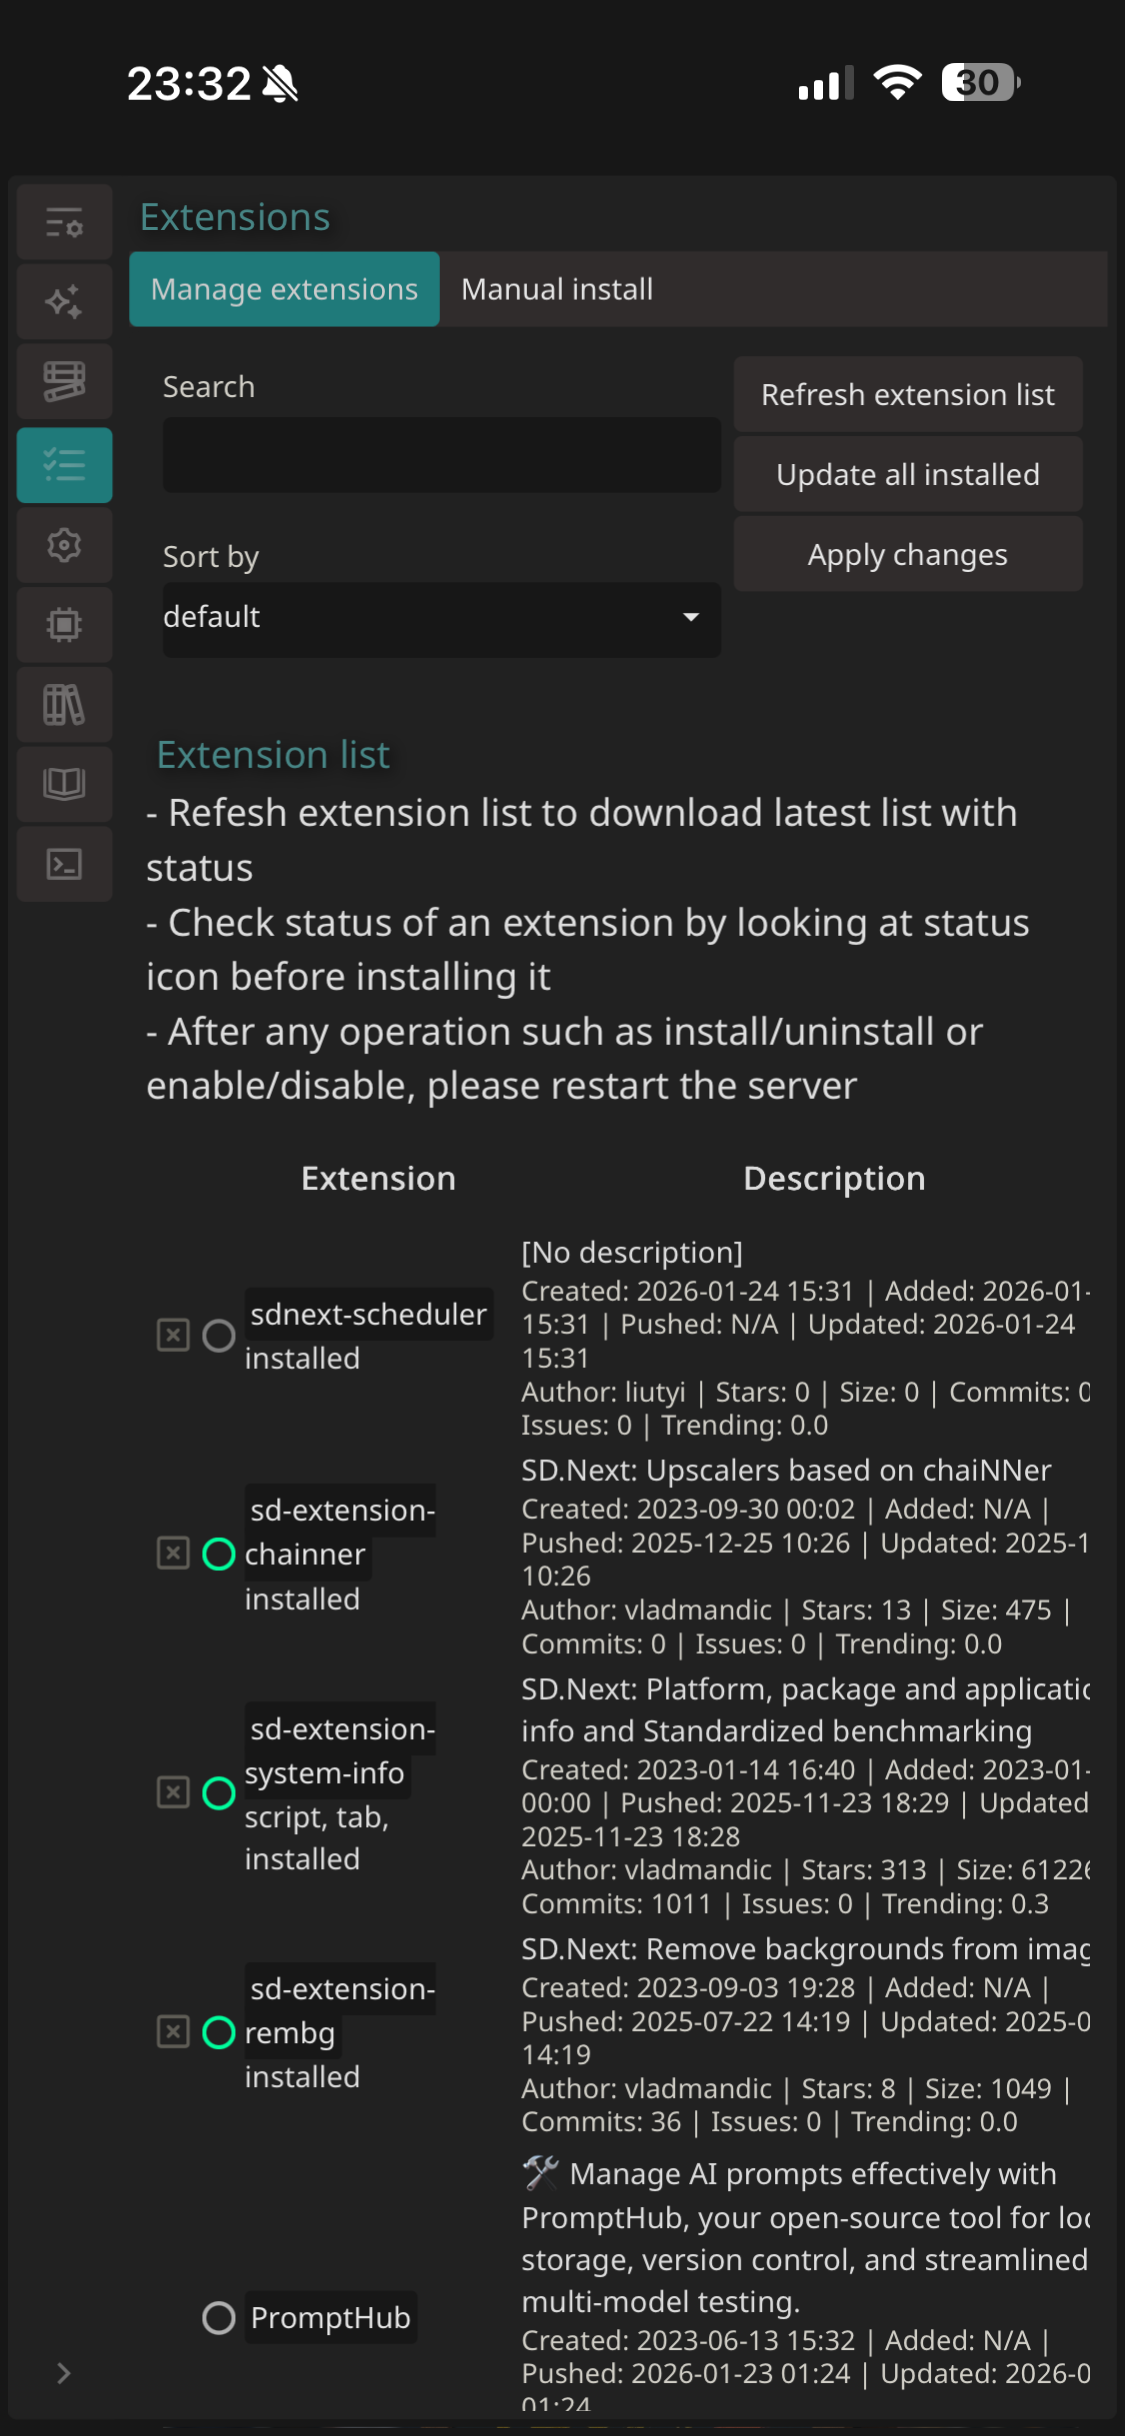Open the gear settings icon in the sidebar
This screenshot has width=1125, height=2436.
tap(64, 545)
